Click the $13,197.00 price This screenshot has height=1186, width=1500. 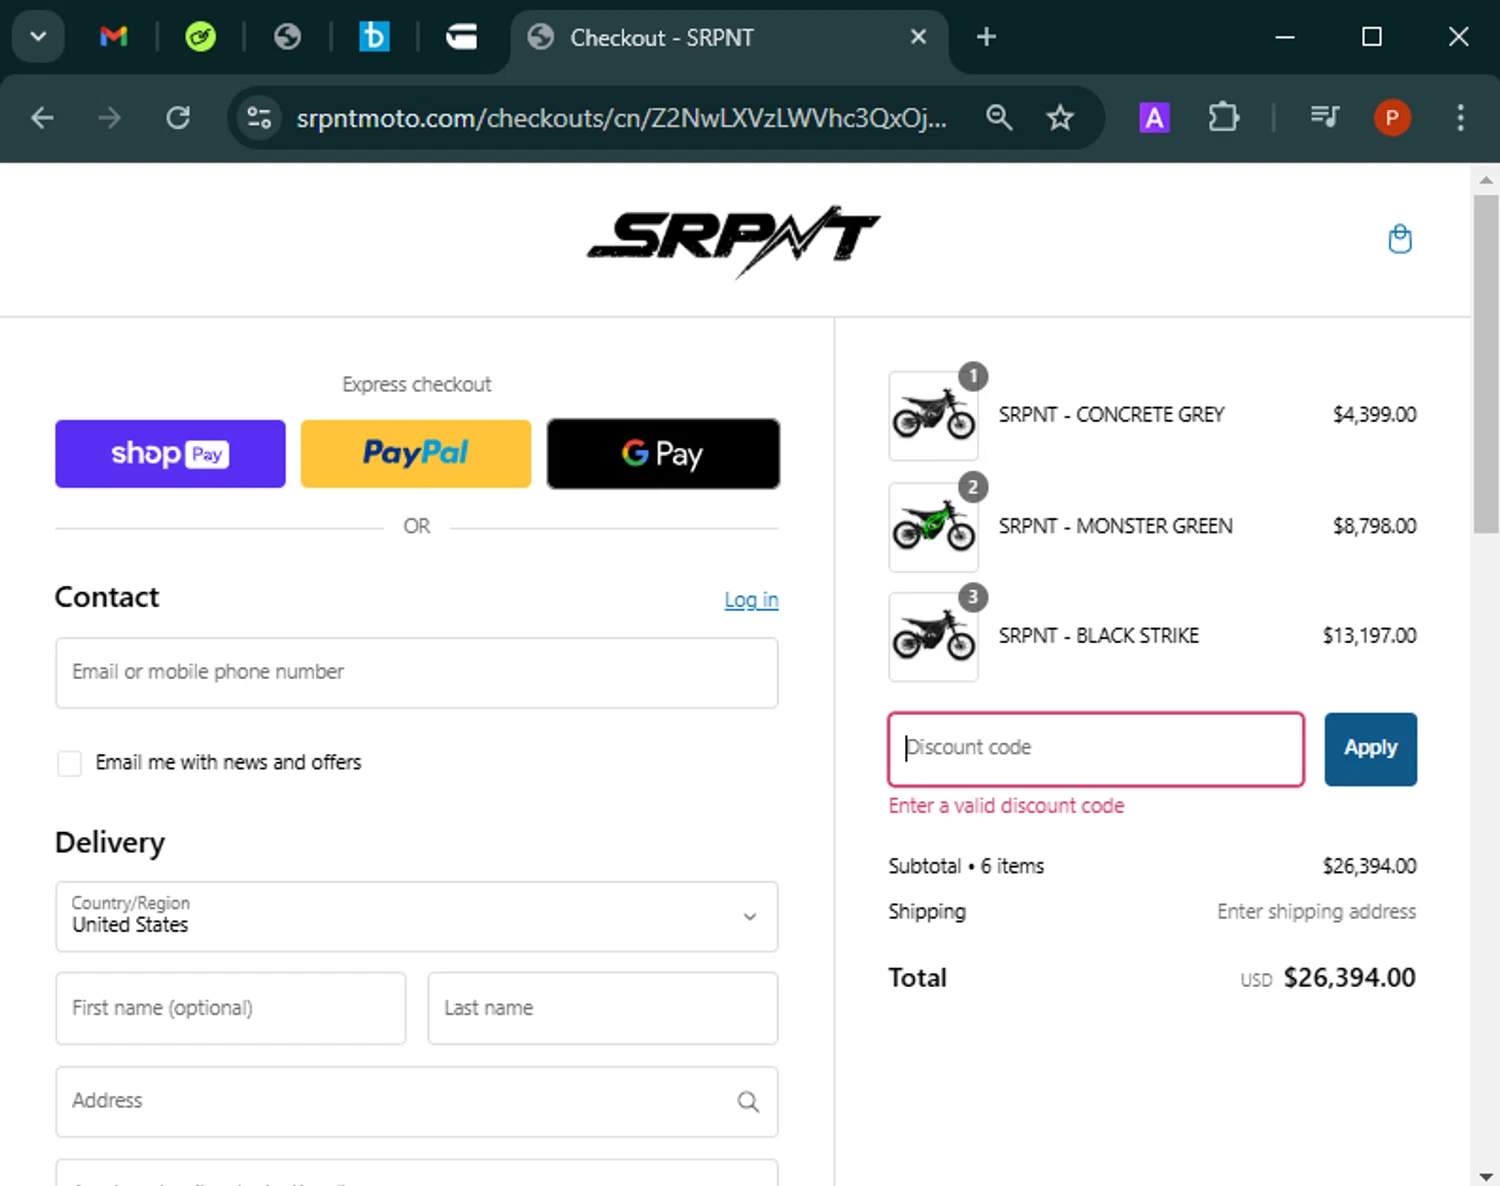tap(1369, 636)
